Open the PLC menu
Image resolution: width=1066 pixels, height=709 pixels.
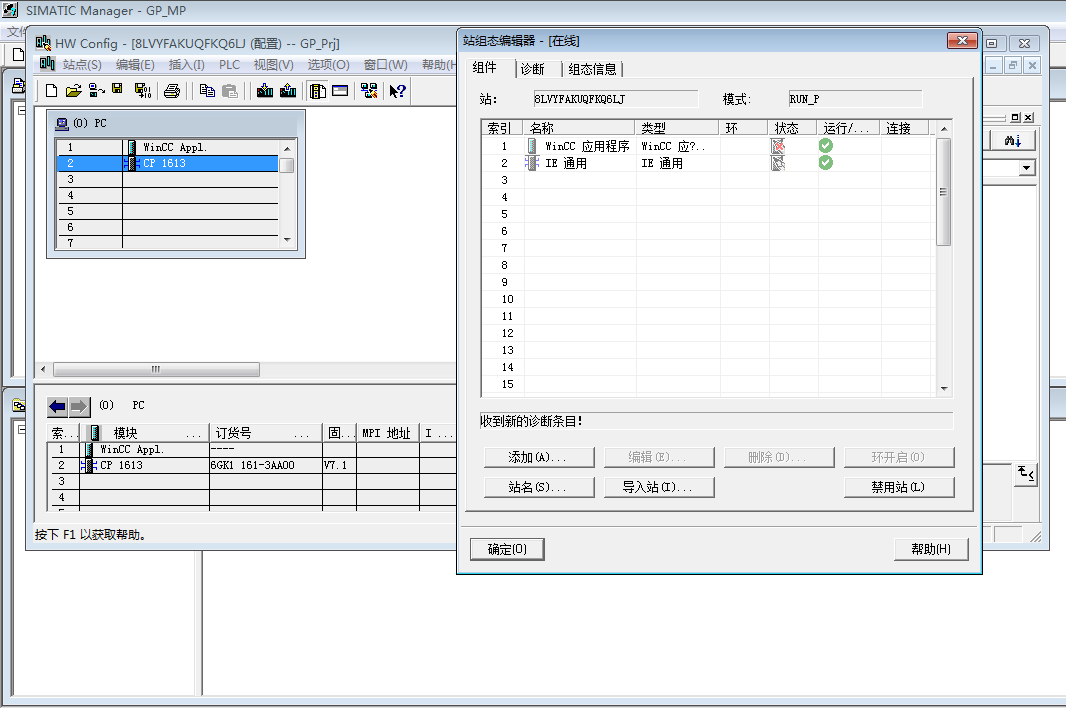[229, 65]
